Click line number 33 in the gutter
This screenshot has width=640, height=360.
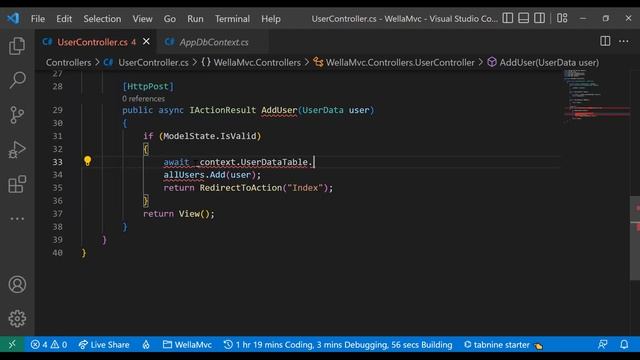pyautogui.click(x=57, y=162)
